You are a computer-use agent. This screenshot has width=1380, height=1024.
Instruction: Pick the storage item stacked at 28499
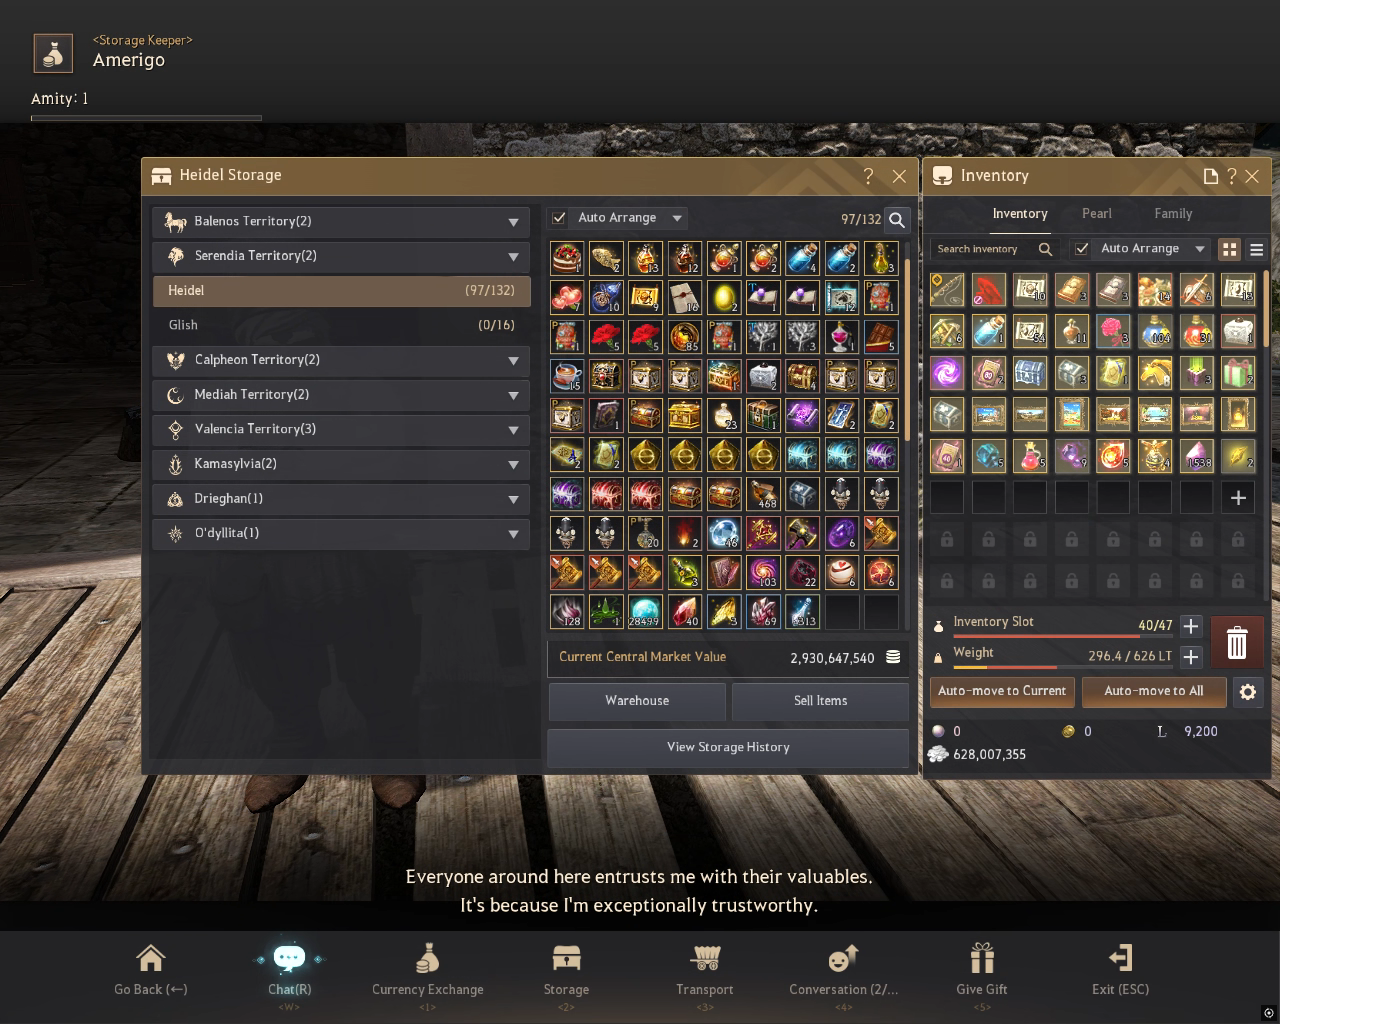tap(645, 612)
